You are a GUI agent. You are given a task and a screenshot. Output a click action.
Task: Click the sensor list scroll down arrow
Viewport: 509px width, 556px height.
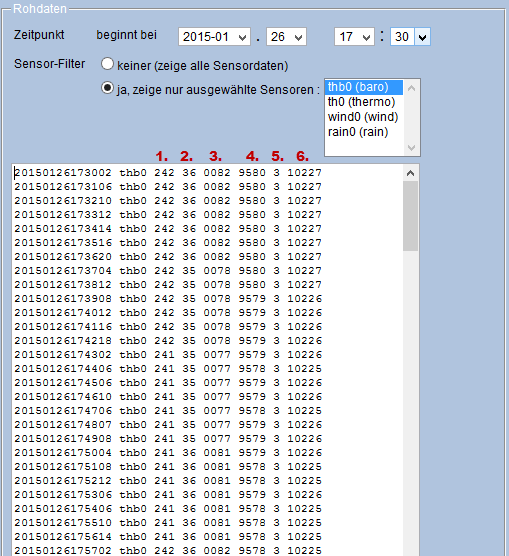411,148
